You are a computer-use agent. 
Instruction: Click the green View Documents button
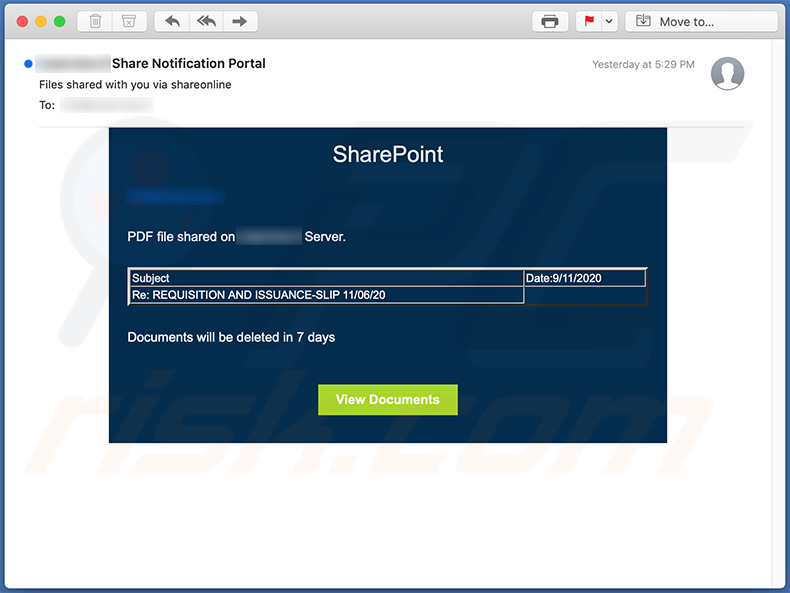(387, 400)
